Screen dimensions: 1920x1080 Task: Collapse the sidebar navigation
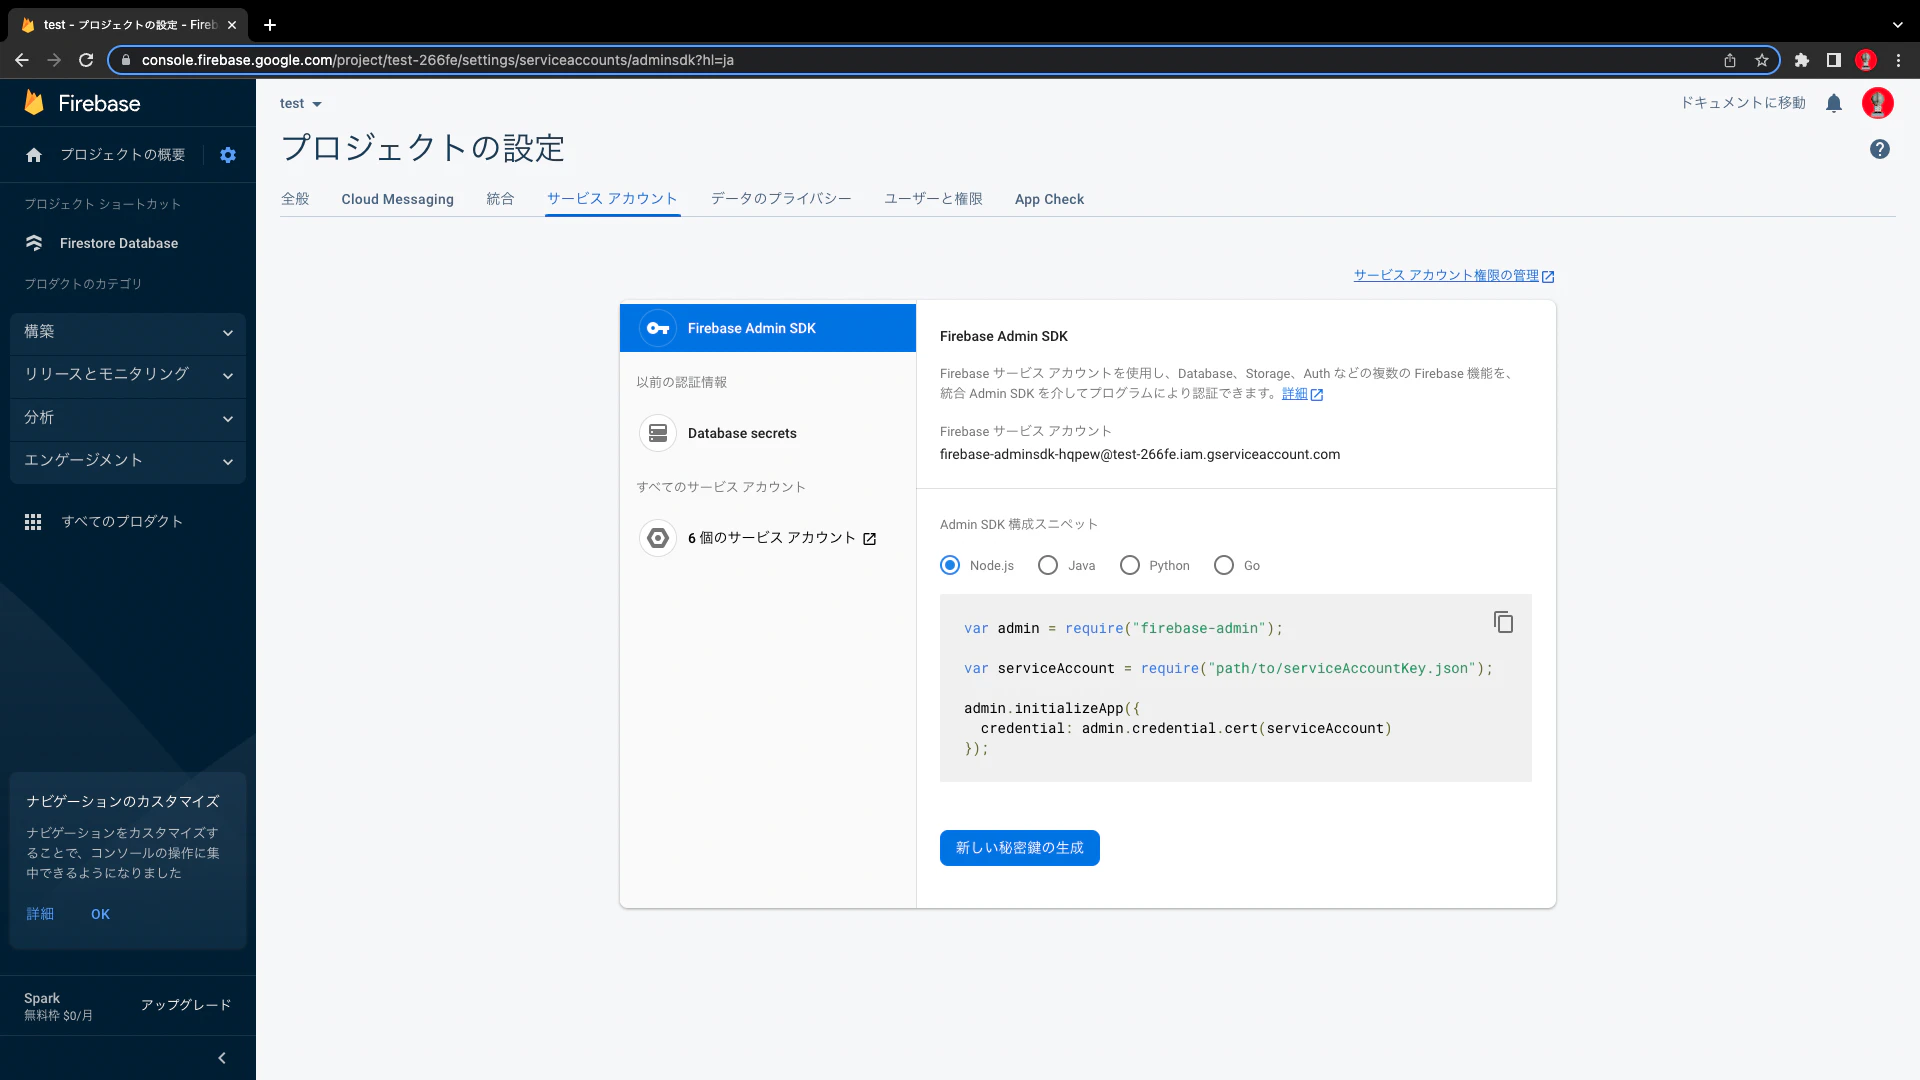[222, 1058]
